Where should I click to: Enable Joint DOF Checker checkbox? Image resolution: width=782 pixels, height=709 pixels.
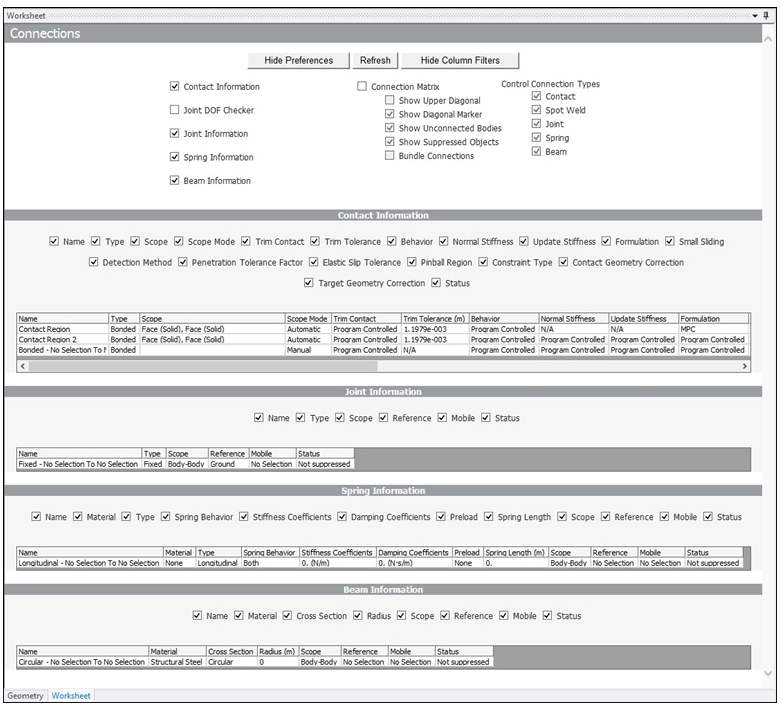pos(174,110)
